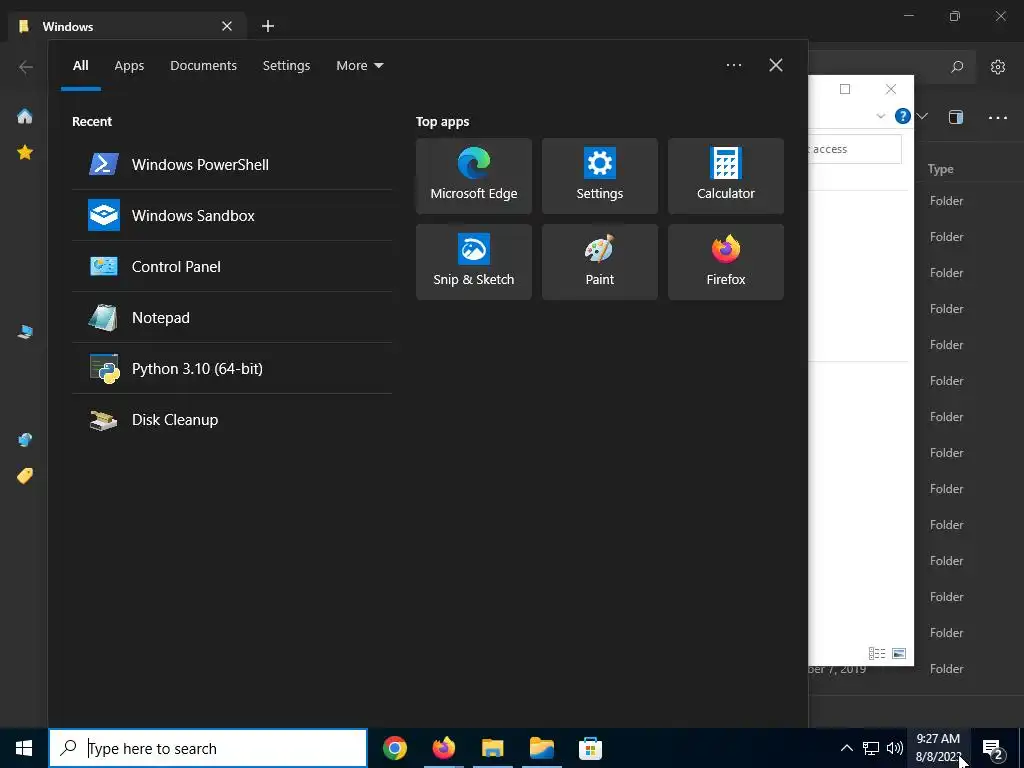Launch Calculator from Top apps
Viewport: 1024px width, 768px height.
pos(726,176)
